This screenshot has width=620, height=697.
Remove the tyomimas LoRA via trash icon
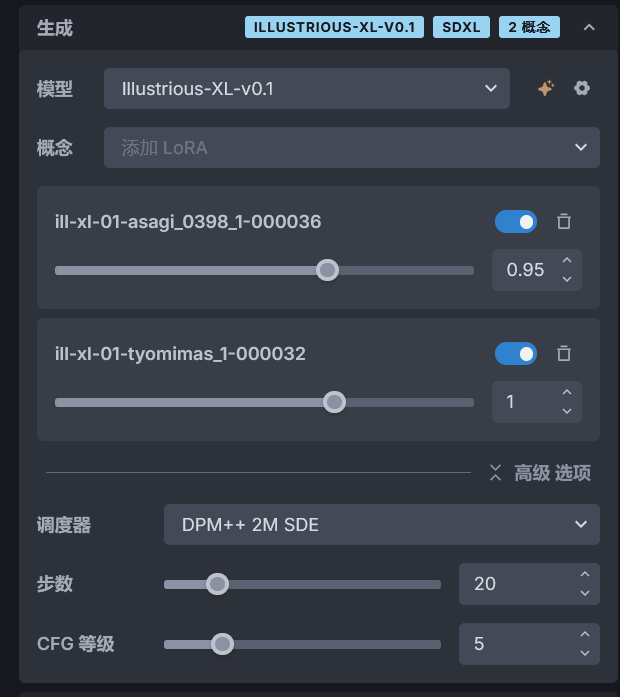(x=564, y=353)
